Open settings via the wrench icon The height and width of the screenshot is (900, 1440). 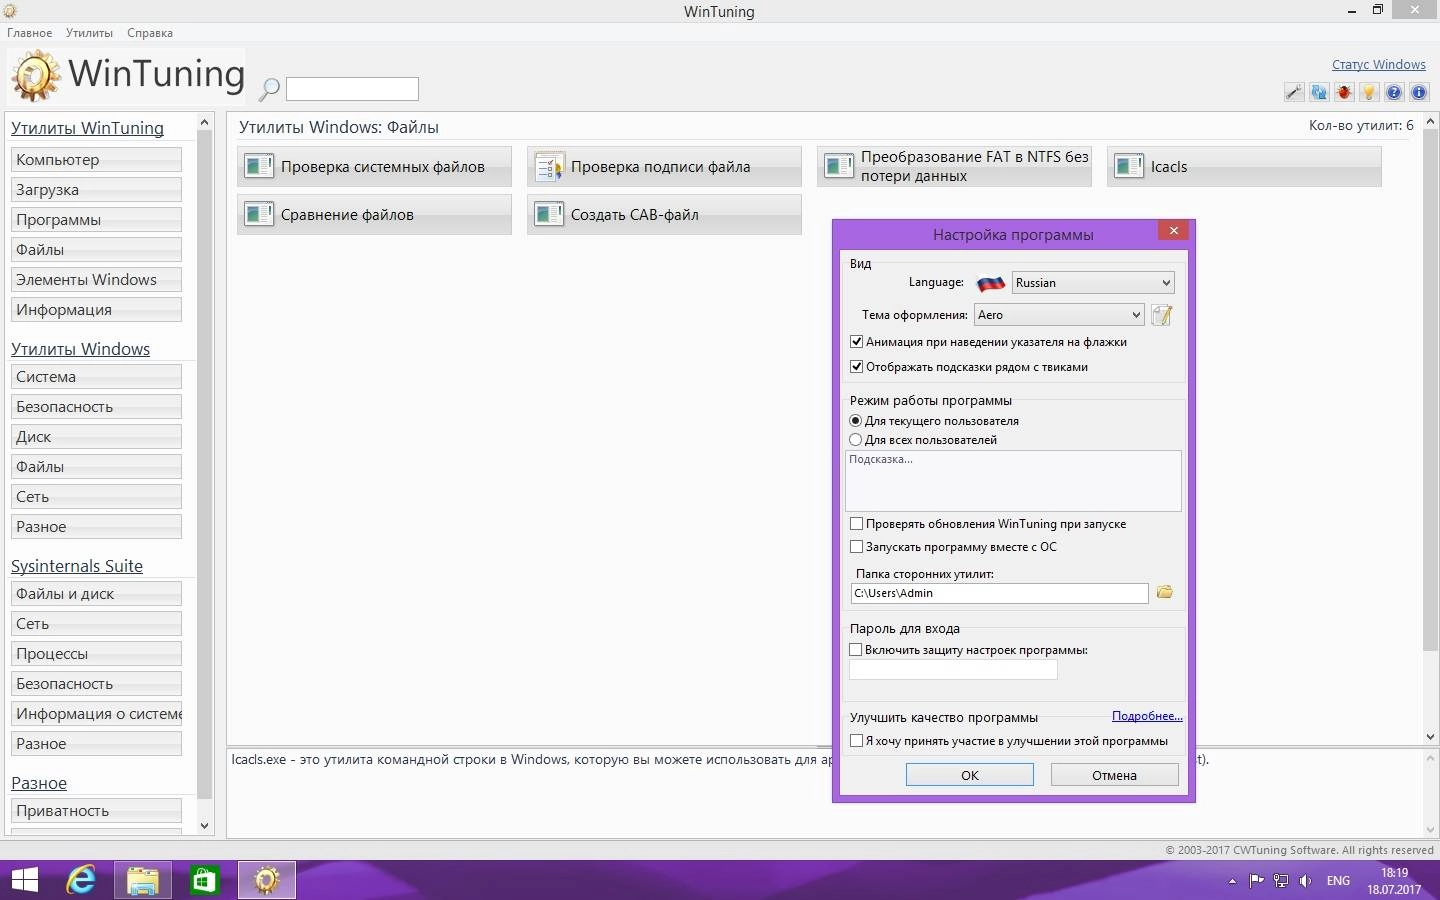pyautogui.click(x=1294, y=92)
